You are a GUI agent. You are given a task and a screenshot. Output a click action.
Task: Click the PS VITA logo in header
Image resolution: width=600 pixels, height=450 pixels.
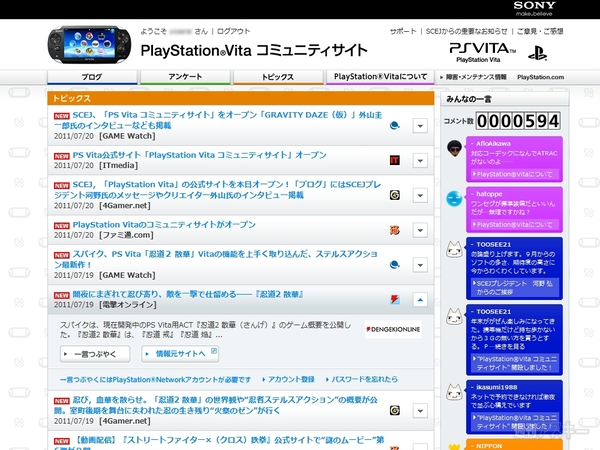[482, 52]
